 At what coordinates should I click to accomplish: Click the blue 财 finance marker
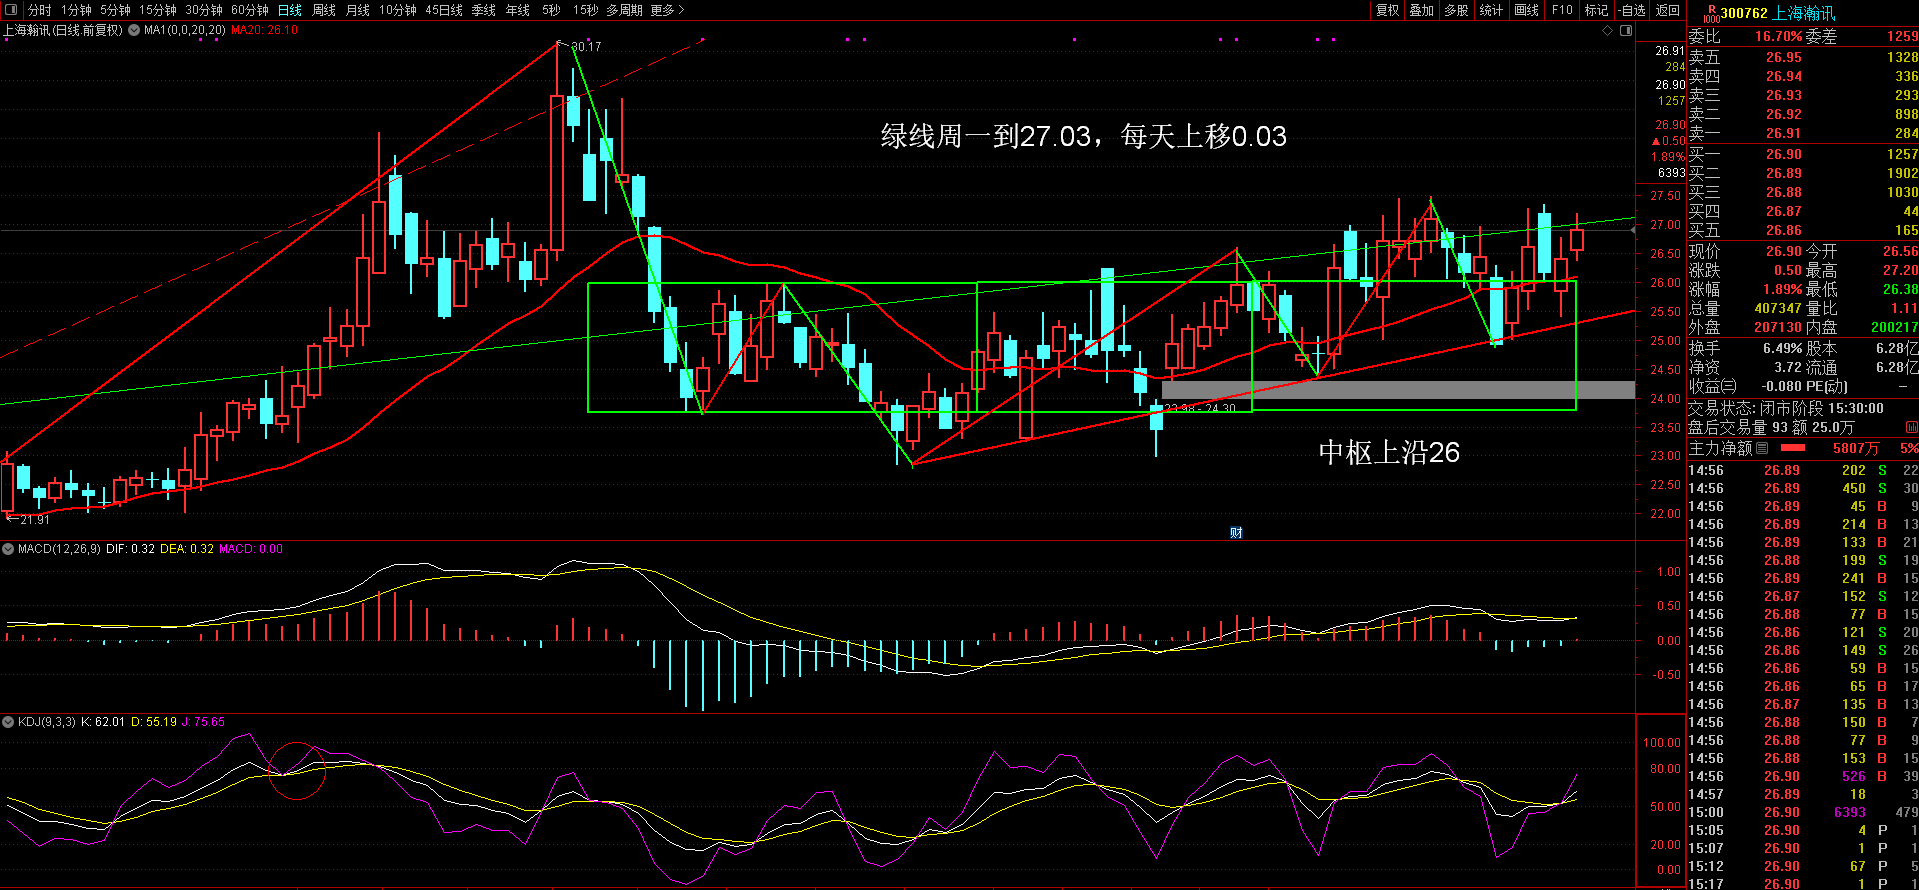[1236, 533]
